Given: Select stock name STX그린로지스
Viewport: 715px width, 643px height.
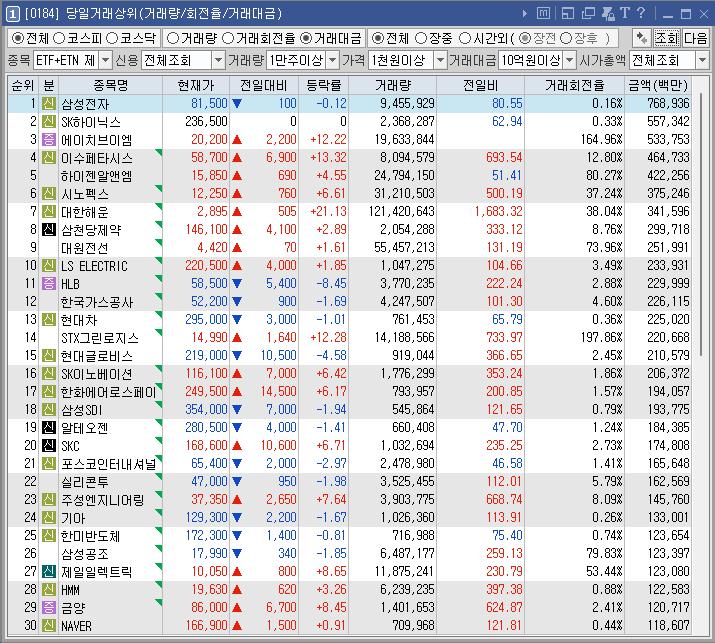Looking at the screenshot, I should click(x=99, y=337).
